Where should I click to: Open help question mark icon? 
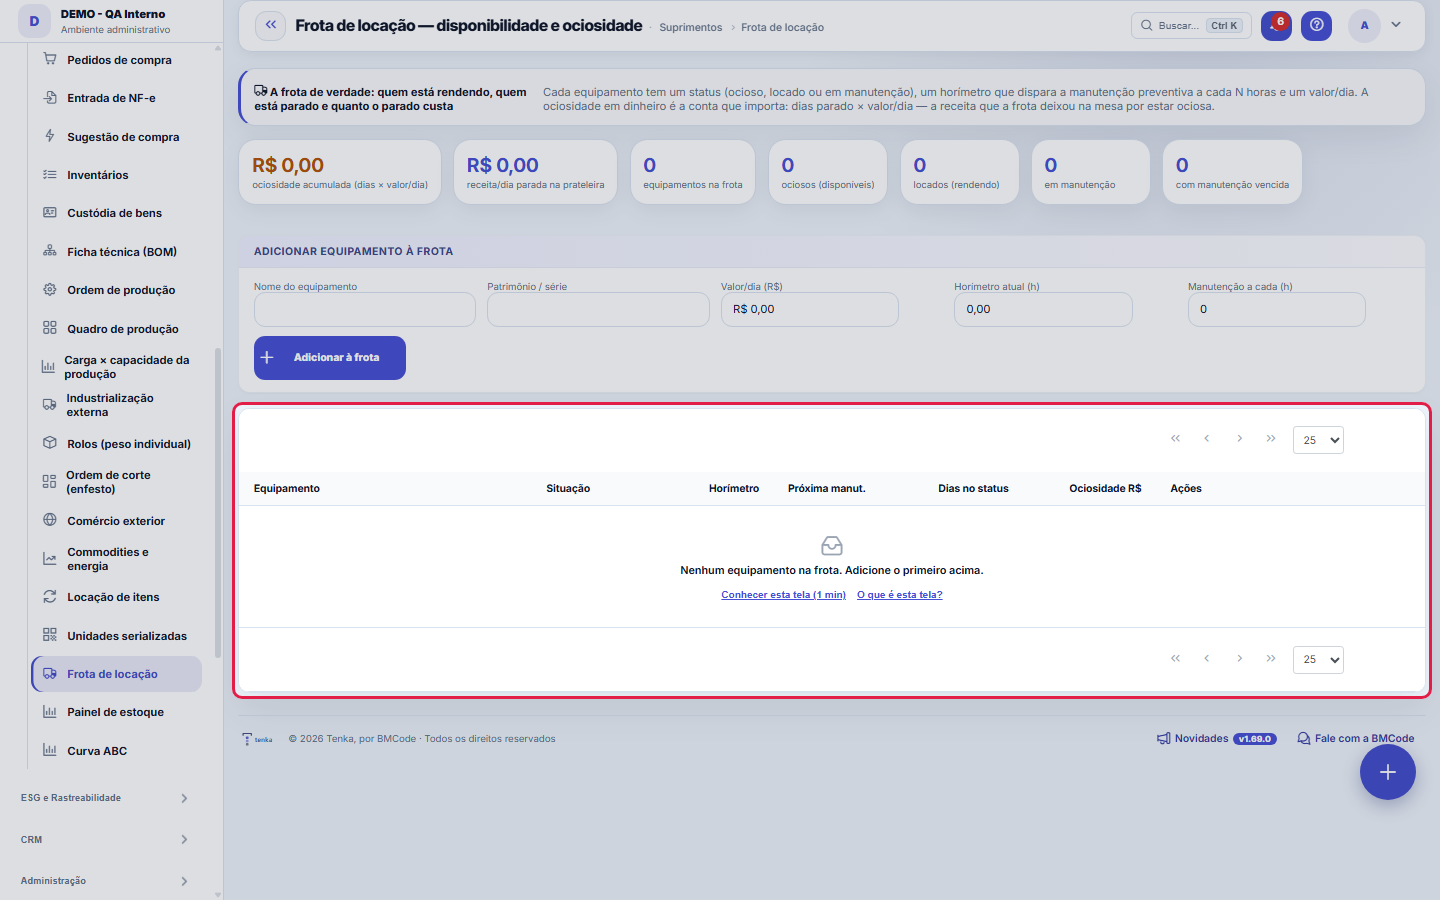point(1317,25)
